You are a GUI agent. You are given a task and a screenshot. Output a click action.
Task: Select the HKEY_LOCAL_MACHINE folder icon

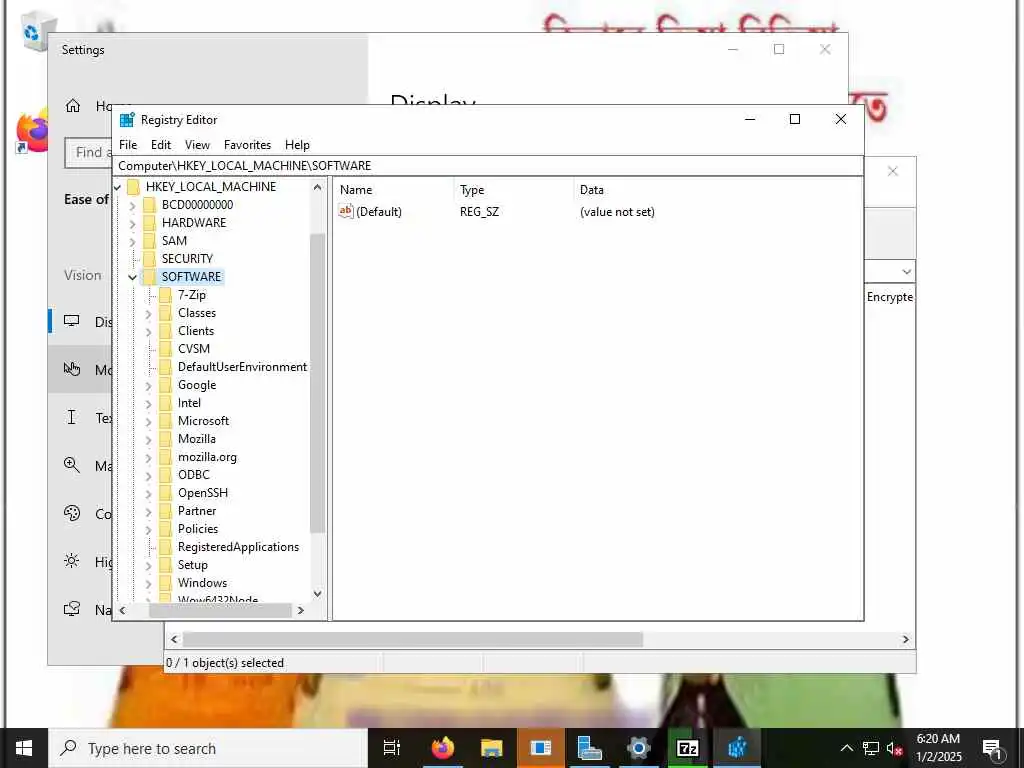133,187
